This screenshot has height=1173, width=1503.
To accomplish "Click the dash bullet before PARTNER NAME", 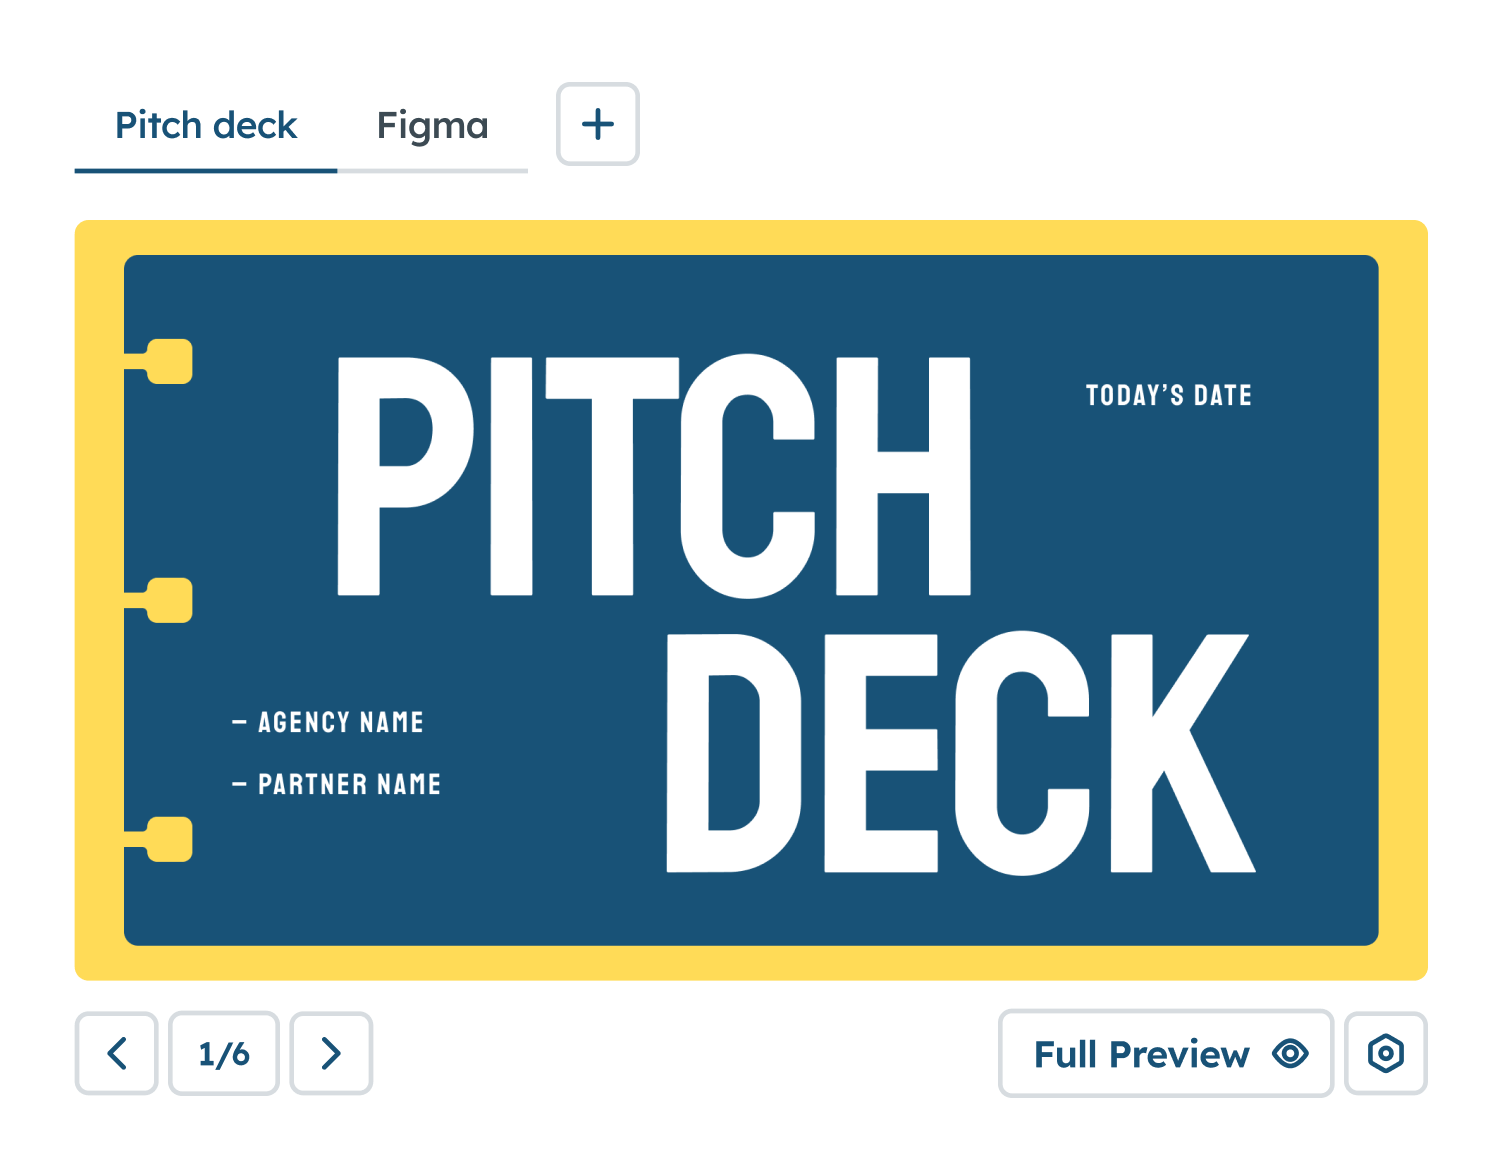I will (239, 784).
